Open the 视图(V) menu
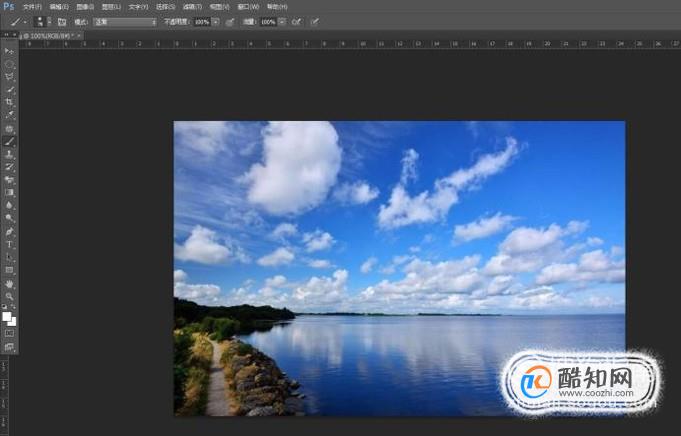Screen dimensions: 681x436 pos(219,7)
